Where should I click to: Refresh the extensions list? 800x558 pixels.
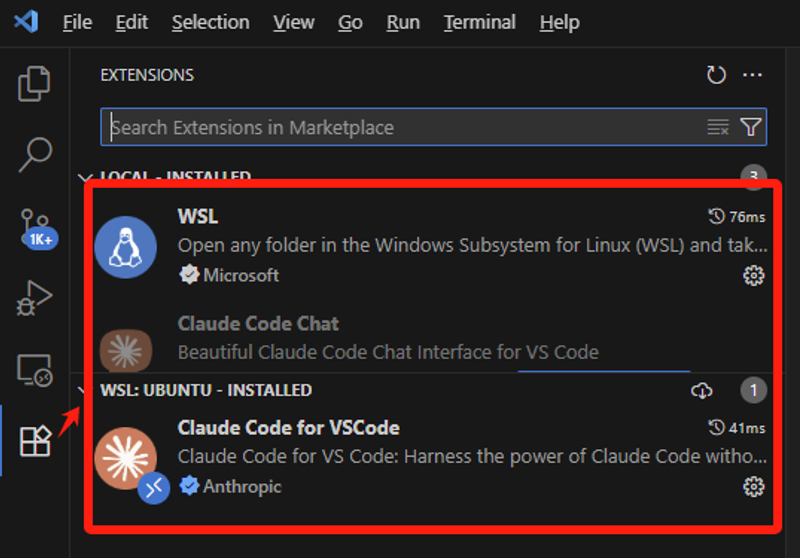point(716,75)
